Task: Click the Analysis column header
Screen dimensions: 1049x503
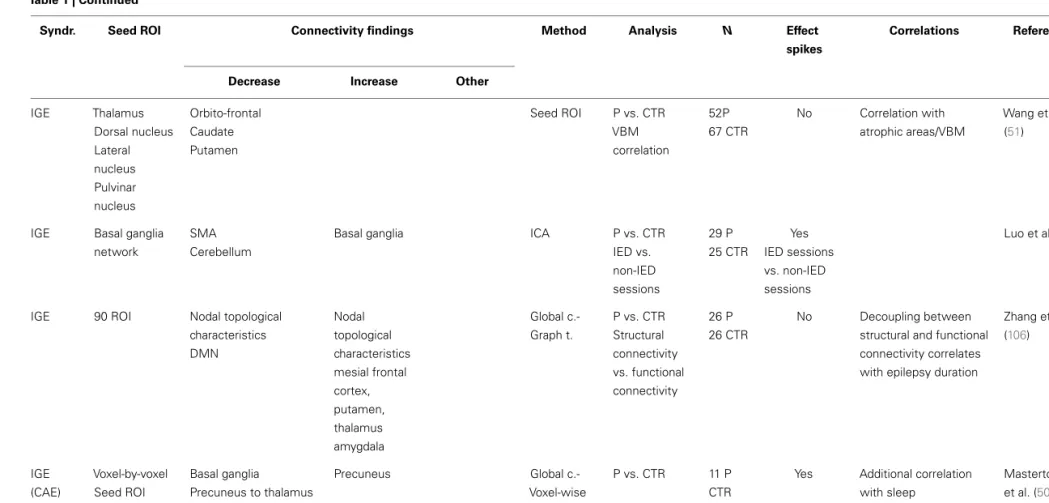Action: (x=652, y=31)
